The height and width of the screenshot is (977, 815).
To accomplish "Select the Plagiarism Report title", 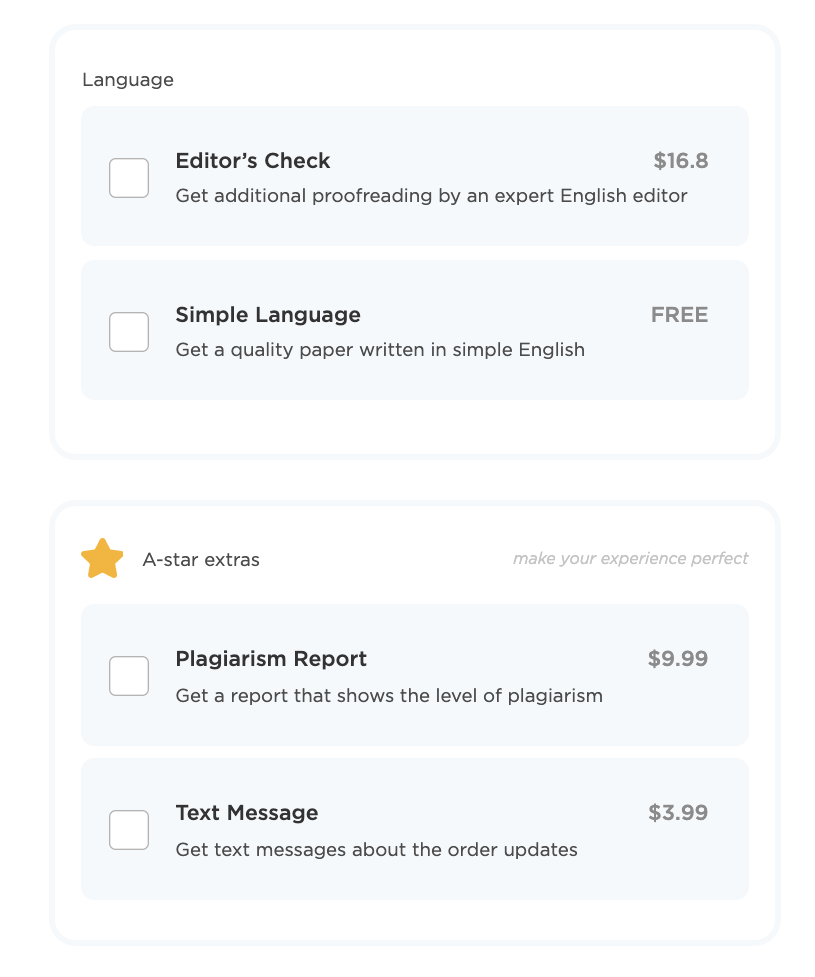I will point(271,659).
